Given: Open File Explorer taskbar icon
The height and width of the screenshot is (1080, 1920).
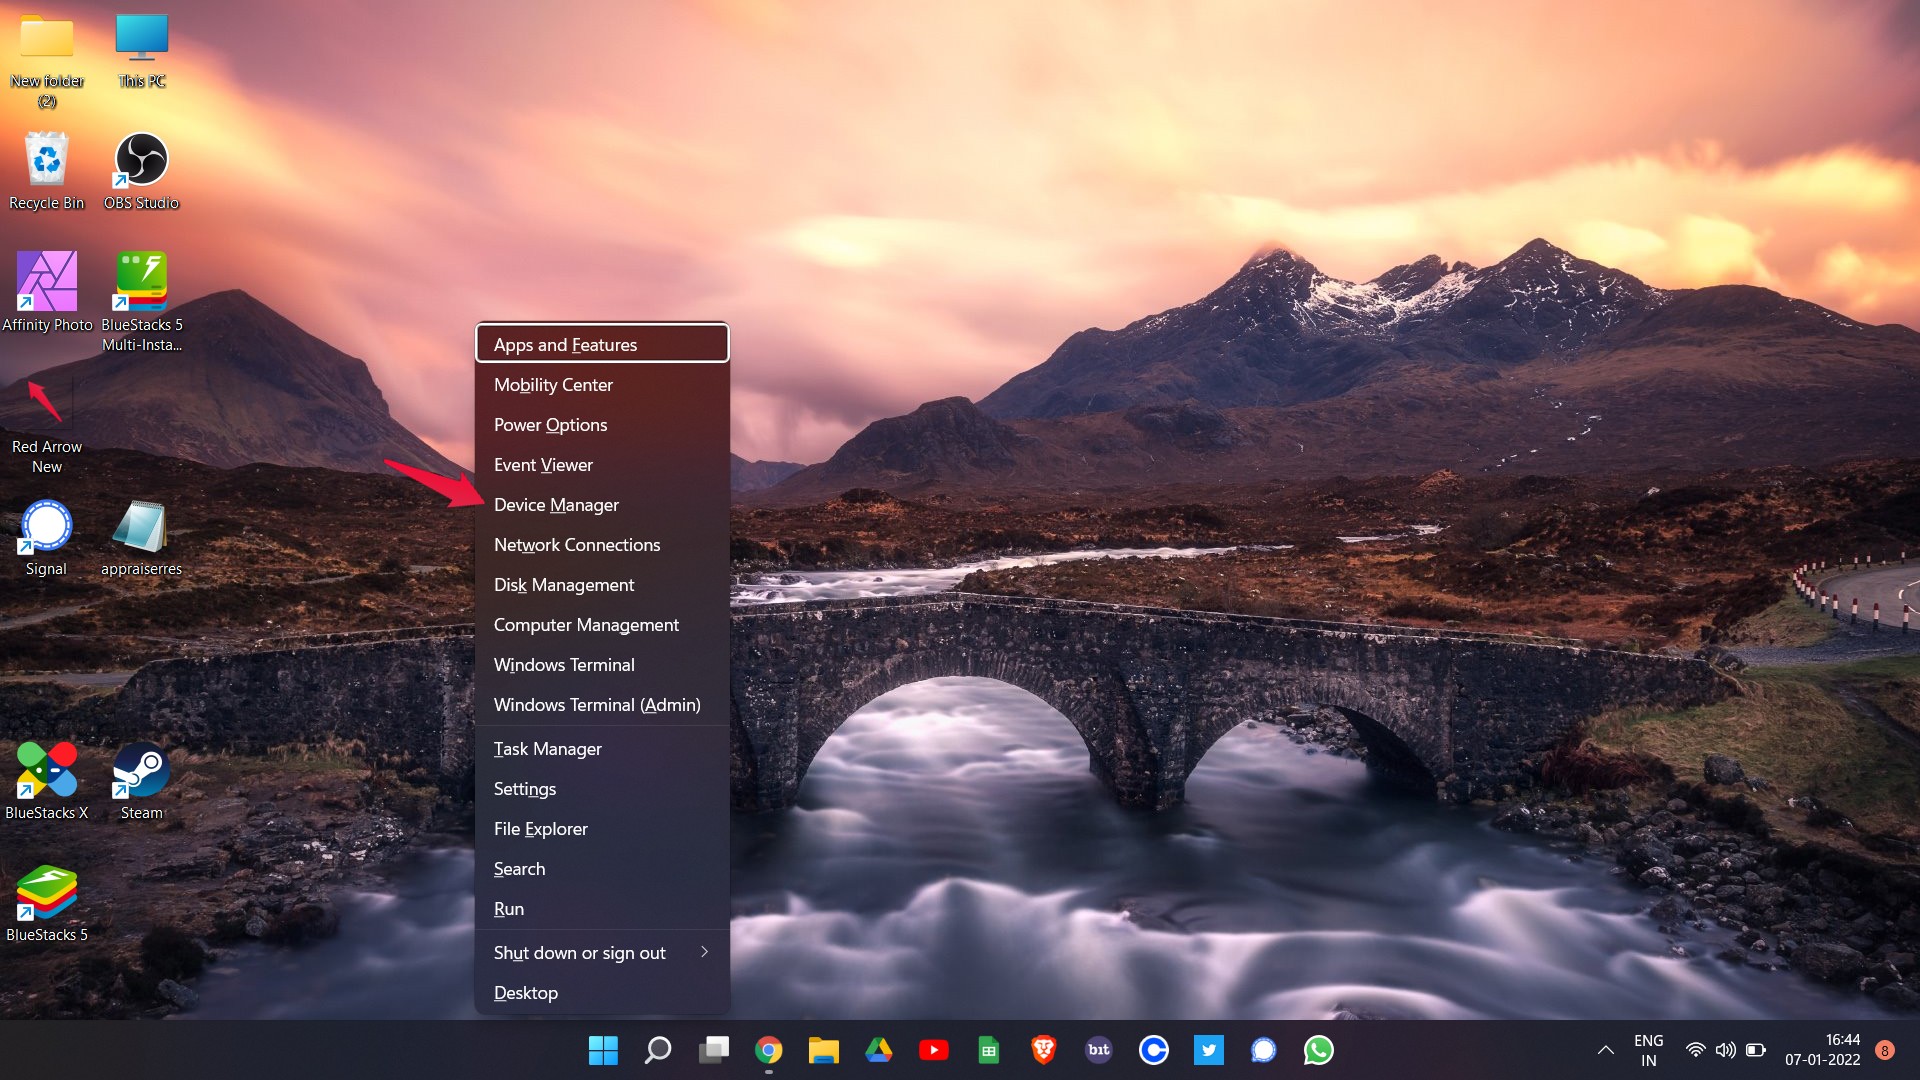Looking at the screenshot, I should click(x=823, y=1050).
